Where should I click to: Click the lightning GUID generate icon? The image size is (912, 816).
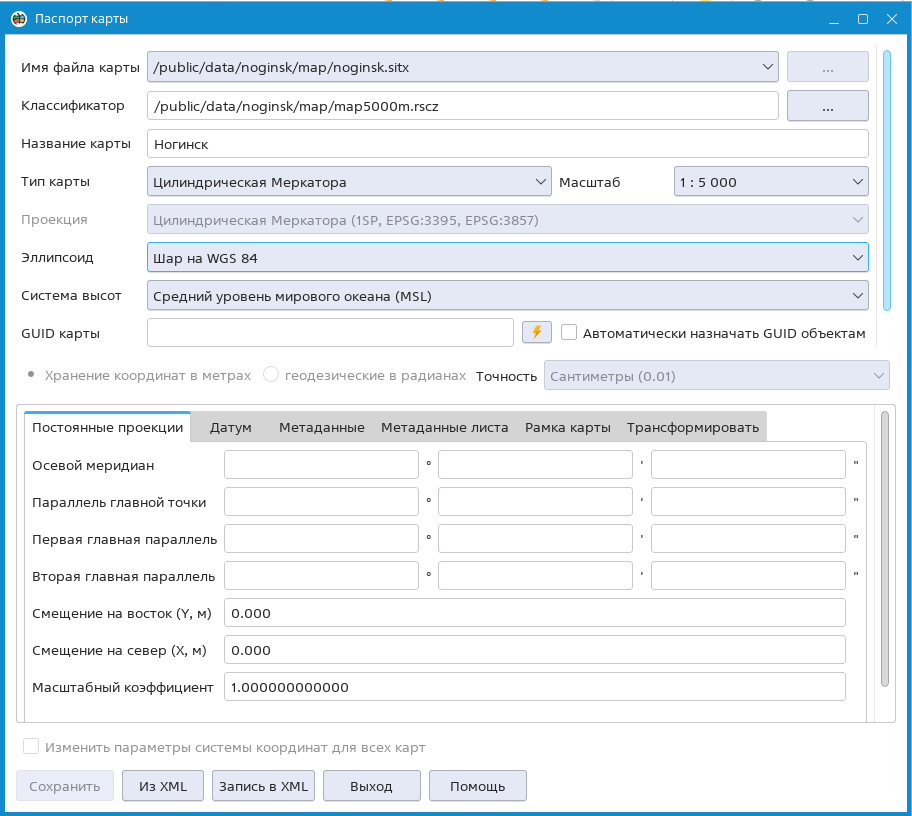coord(537,333)
